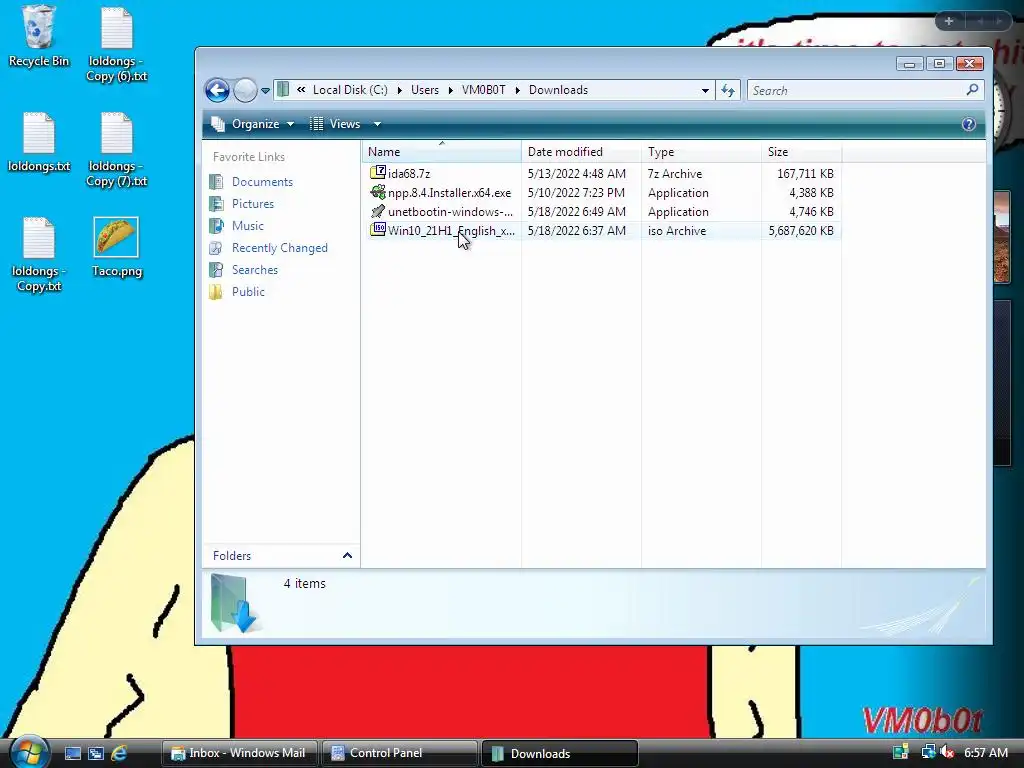Select the Recycle Bin desktop icon
This screenshot has height=768, width=1024.
coord(39,36)
